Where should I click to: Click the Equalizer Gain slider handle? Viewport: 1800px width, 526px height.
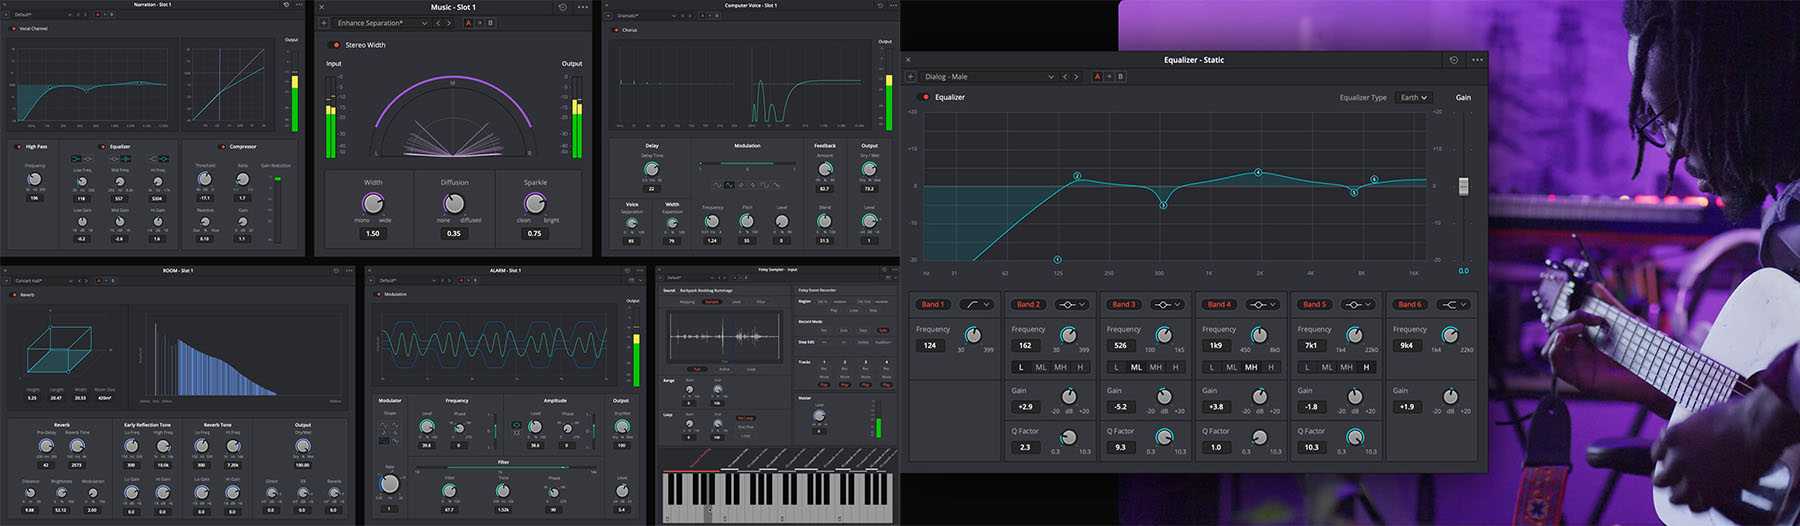pyautogui.click(x=1463, y=187)
